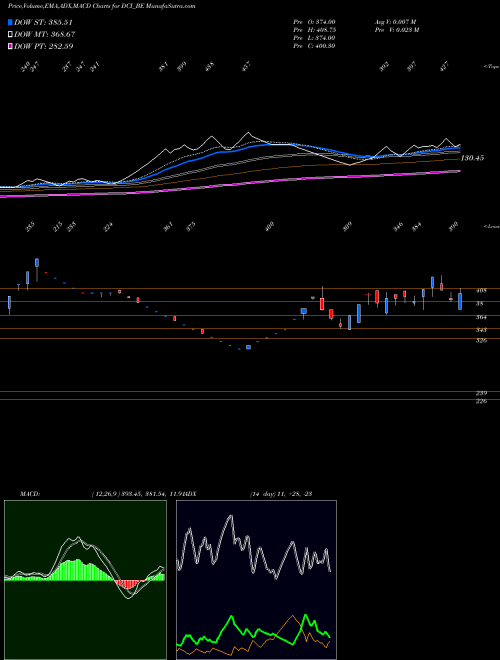Click the magenta DOW PT legend swatch
Viewport: 500px width, 660px height.
10,46
